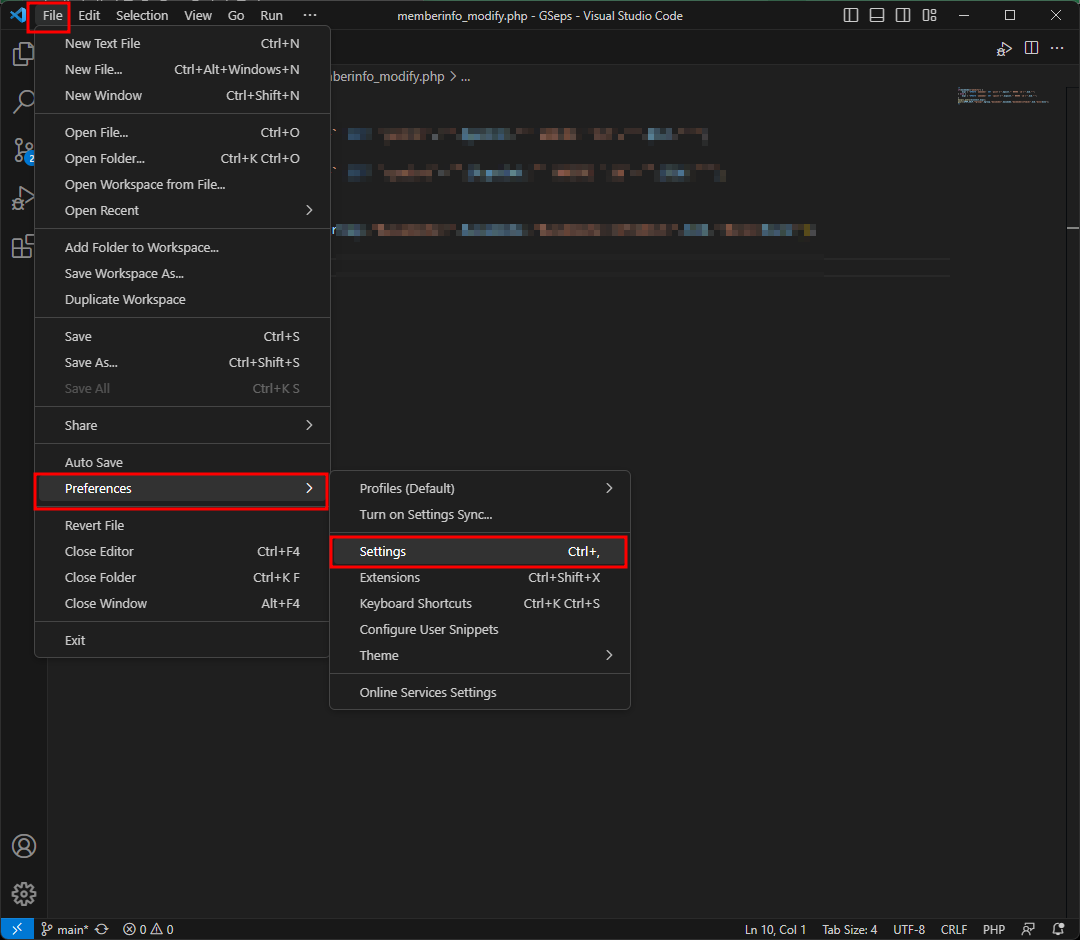Image resolution: width=1080 pixels, height=940 pixels.
Task: Open the Run menu
Action: pos(271,15)
